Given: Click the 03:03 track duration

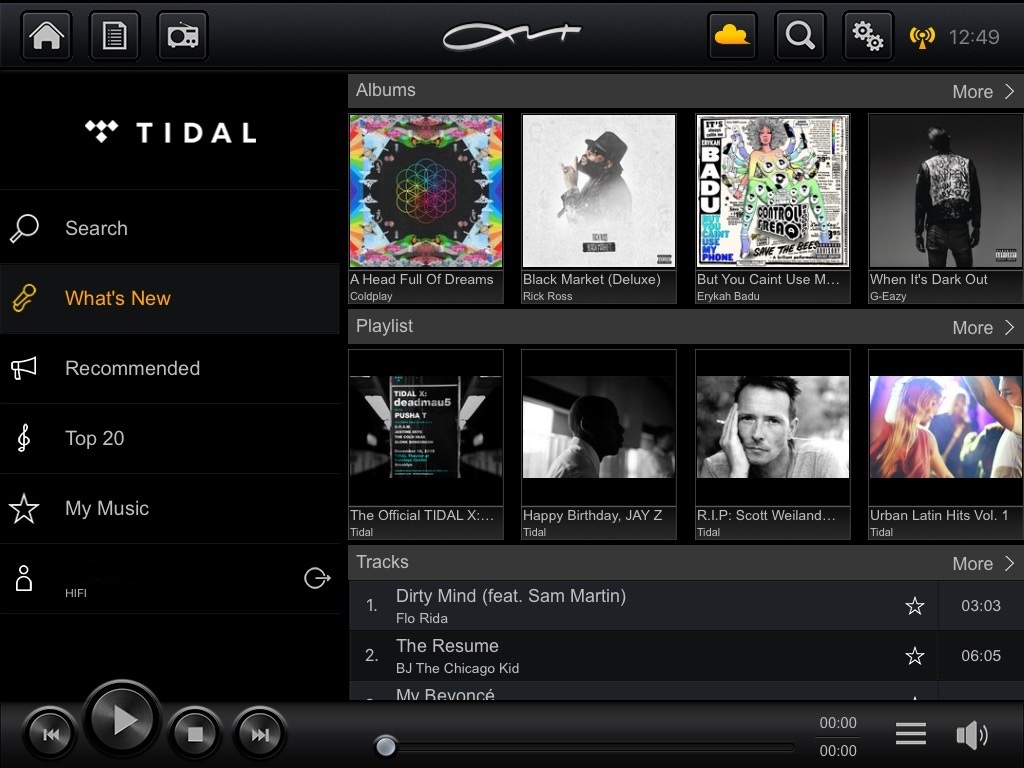Looking at the screenshot, I should 981,606.
